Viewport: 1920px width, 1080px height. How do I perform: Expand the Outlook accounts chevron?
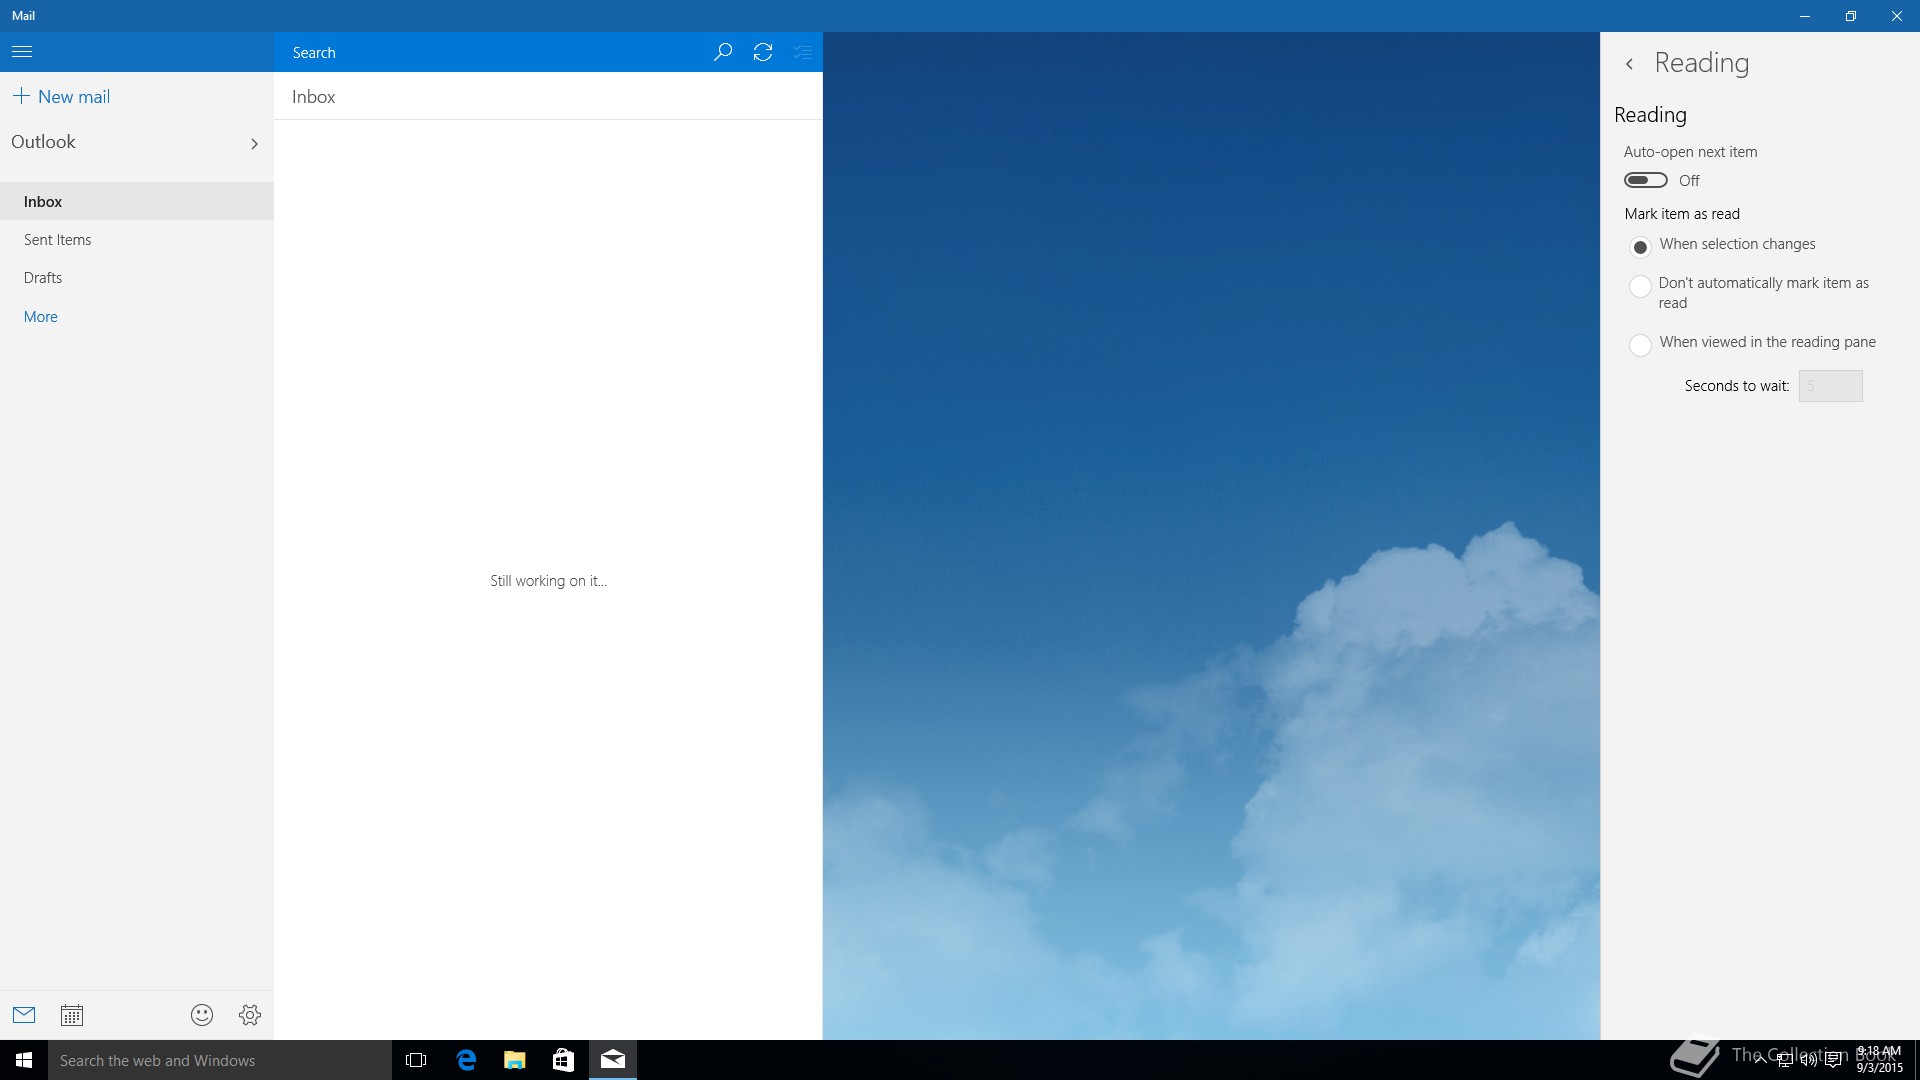254,144
